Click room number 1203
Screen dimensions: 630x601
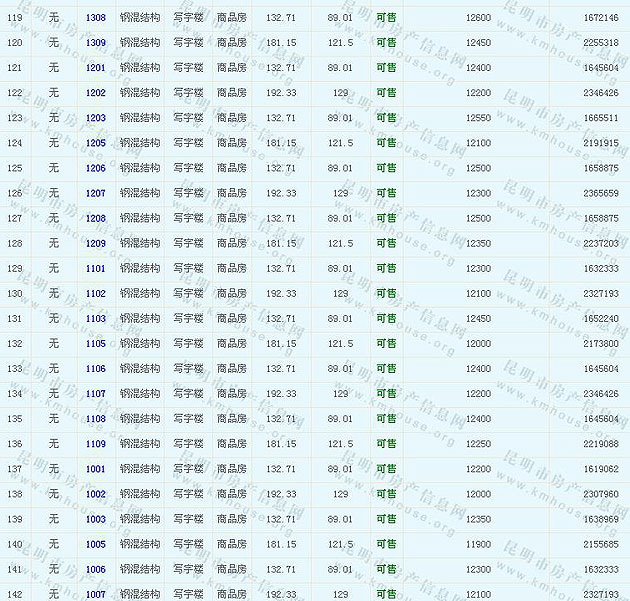(x=96, y=118)
